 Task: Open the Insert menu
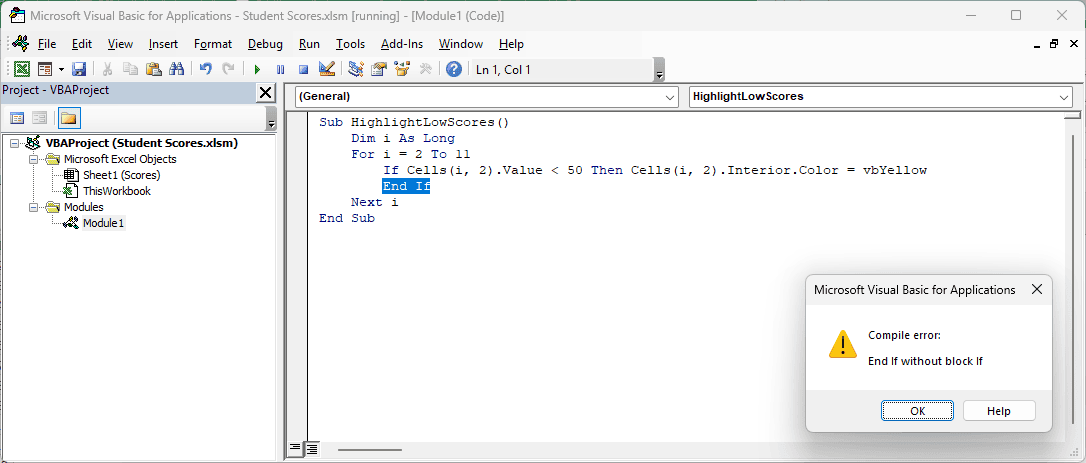pyautogui.click(x=163, y=44)
